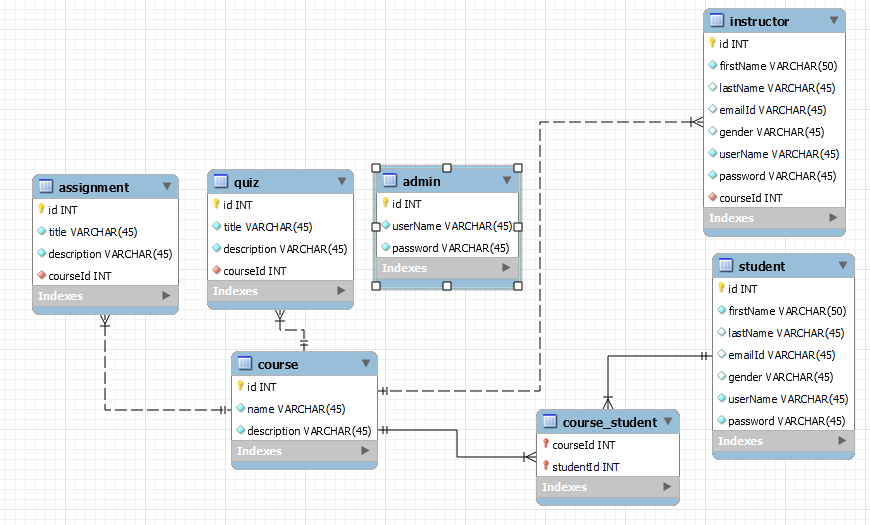Screen dimensions: 870x525
Task: Expand Indexes section of quiz table
Action: point(341,290)
